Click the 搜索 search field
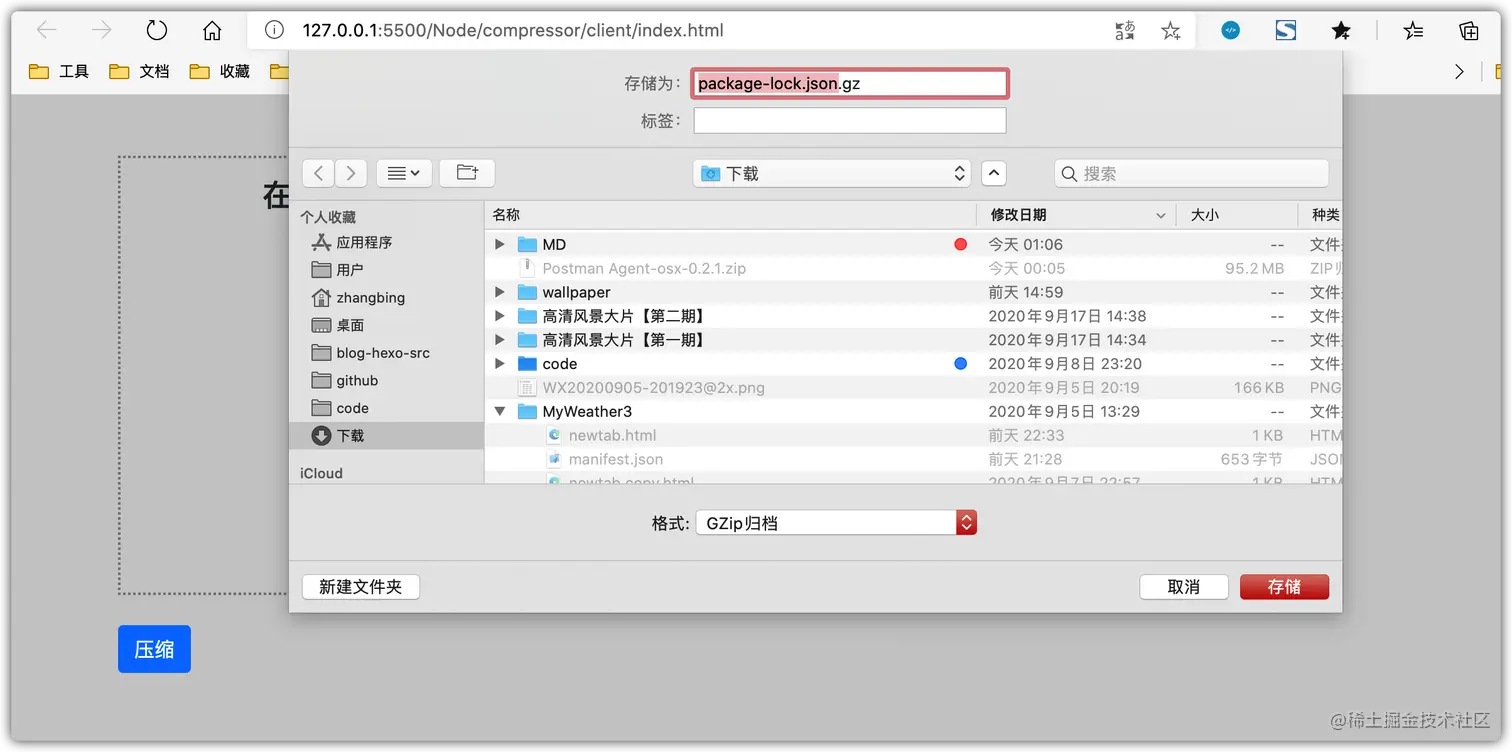 pyautogui.click(x=1192, y=173)
